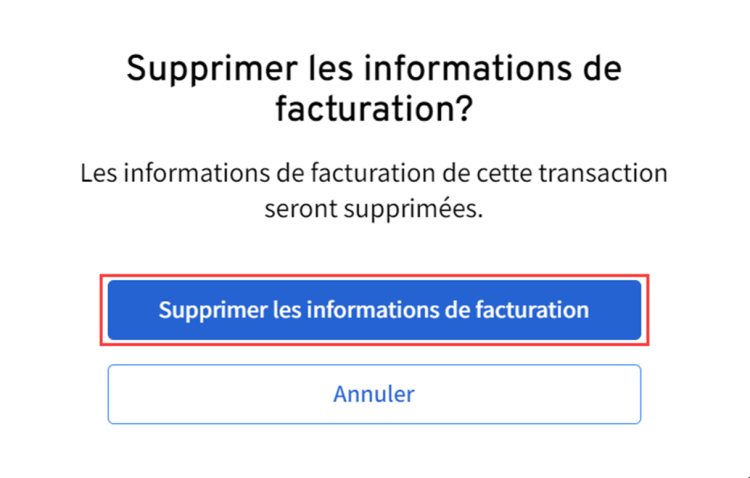Screen dimensions: 750x478
Task: Cancel the billing deletion dialog
Action: click(374, 393)
